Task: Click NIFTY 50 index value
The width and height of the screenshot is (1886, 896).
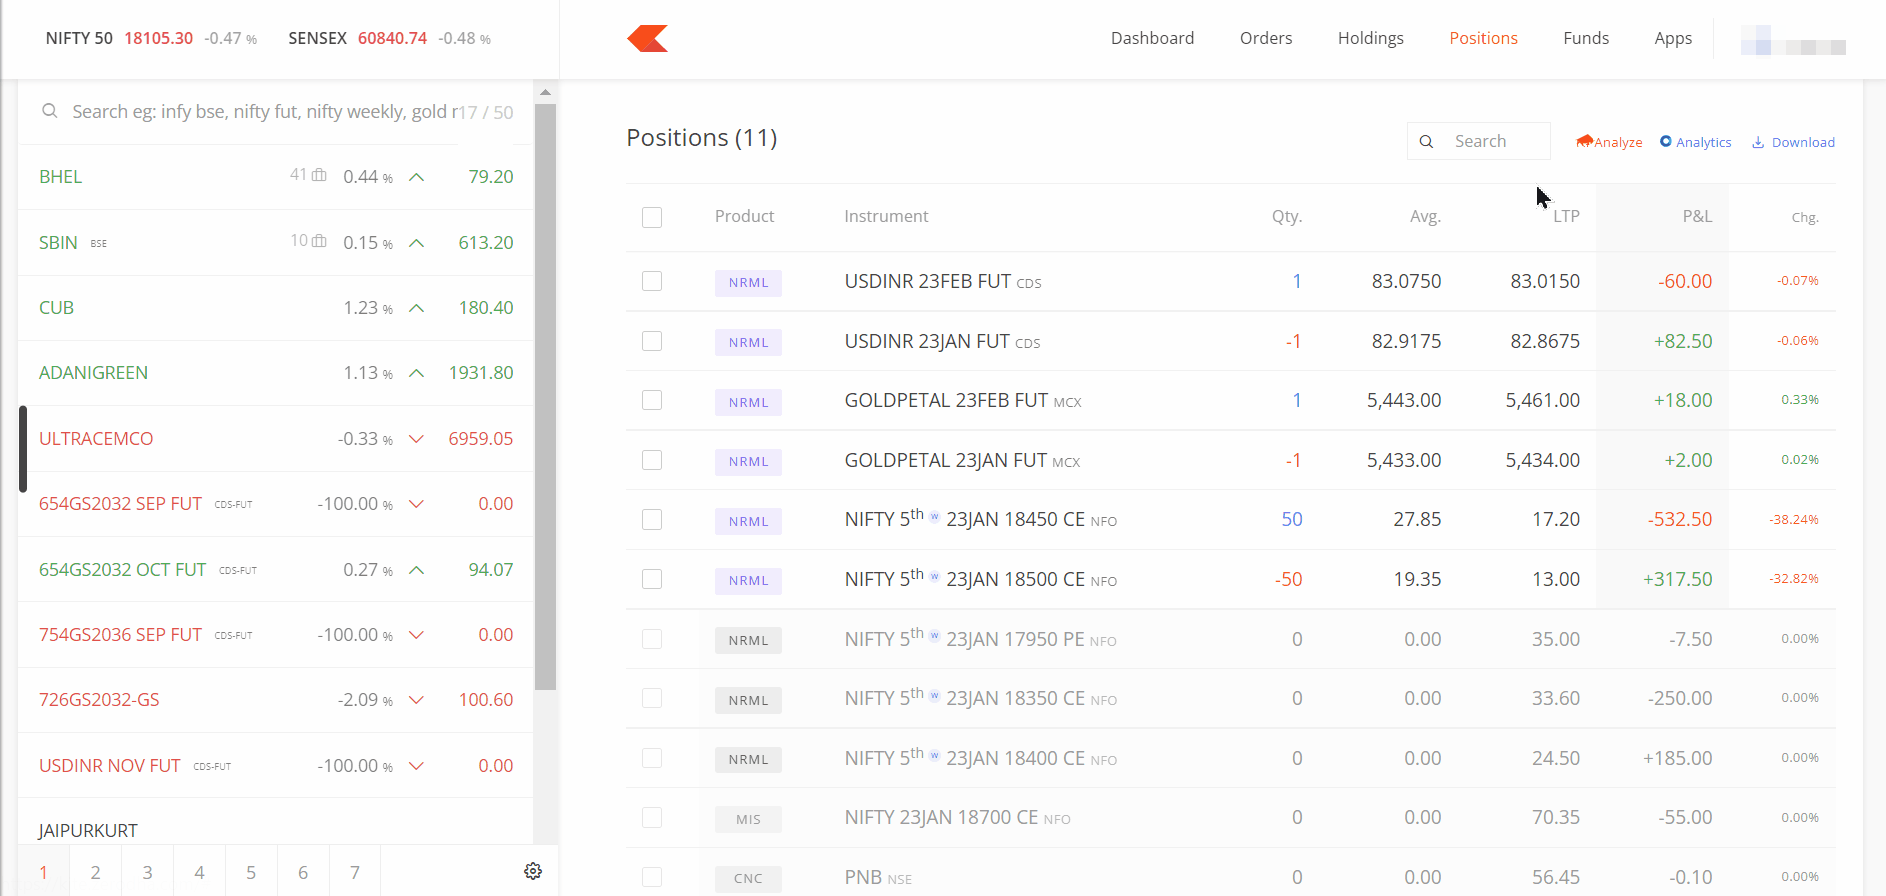Action: point(158,38)
